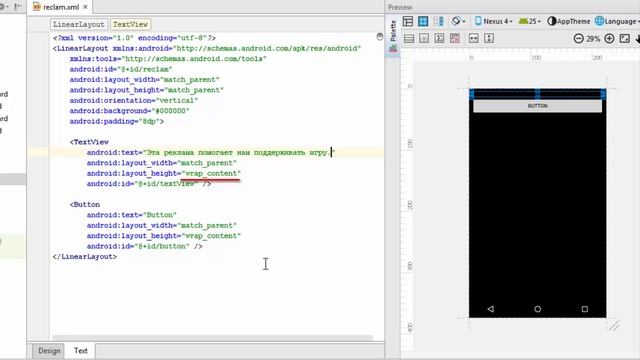Screen dimensions: 640x360
Task: Click the second layout toolbar icon
Action: (424, 38)
